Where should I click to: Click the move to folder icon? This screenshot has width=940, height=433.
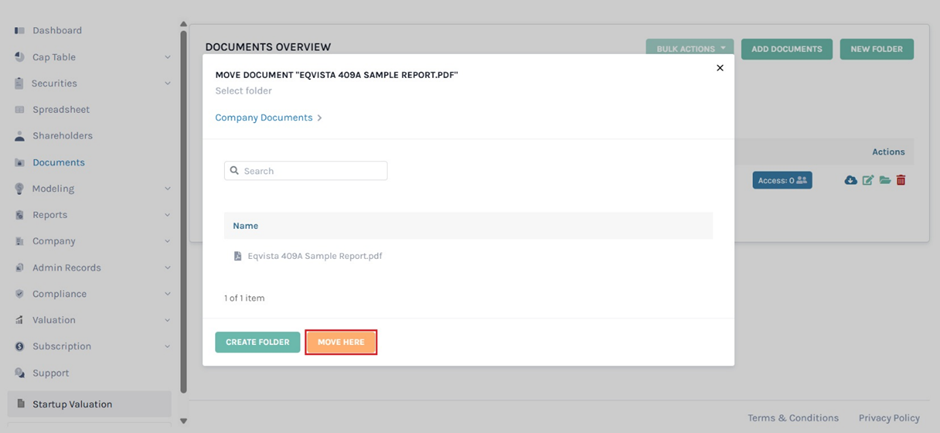coord(885,180)
